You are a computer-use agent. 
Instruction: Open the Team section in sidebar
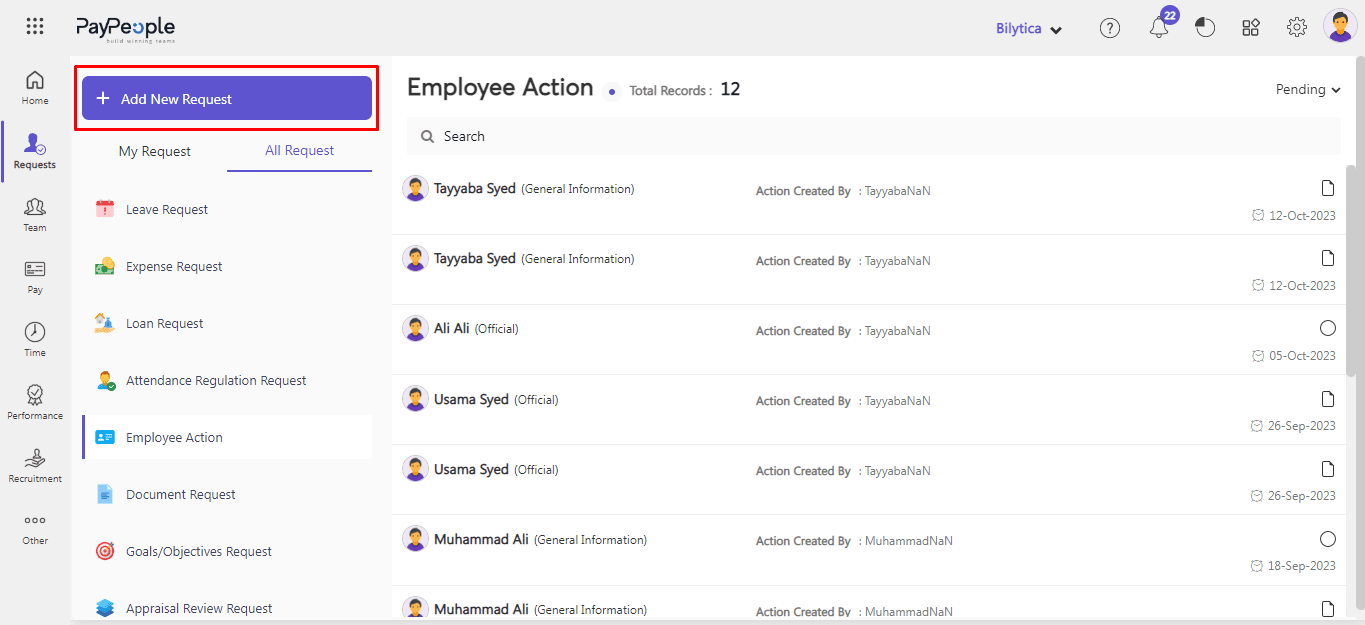coord(35,214)
